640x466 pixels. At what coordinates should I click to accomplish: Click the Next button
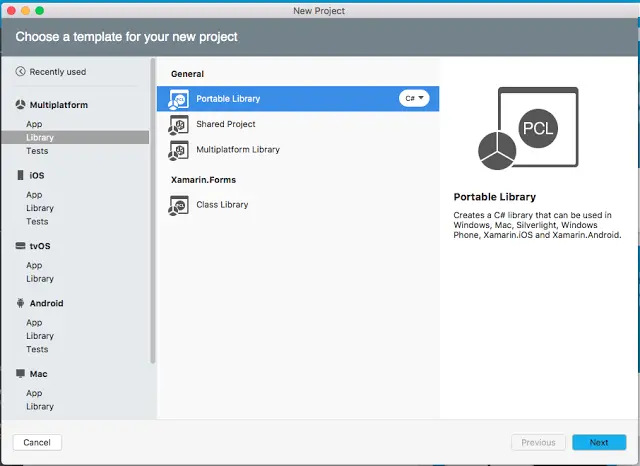(599, 442)
